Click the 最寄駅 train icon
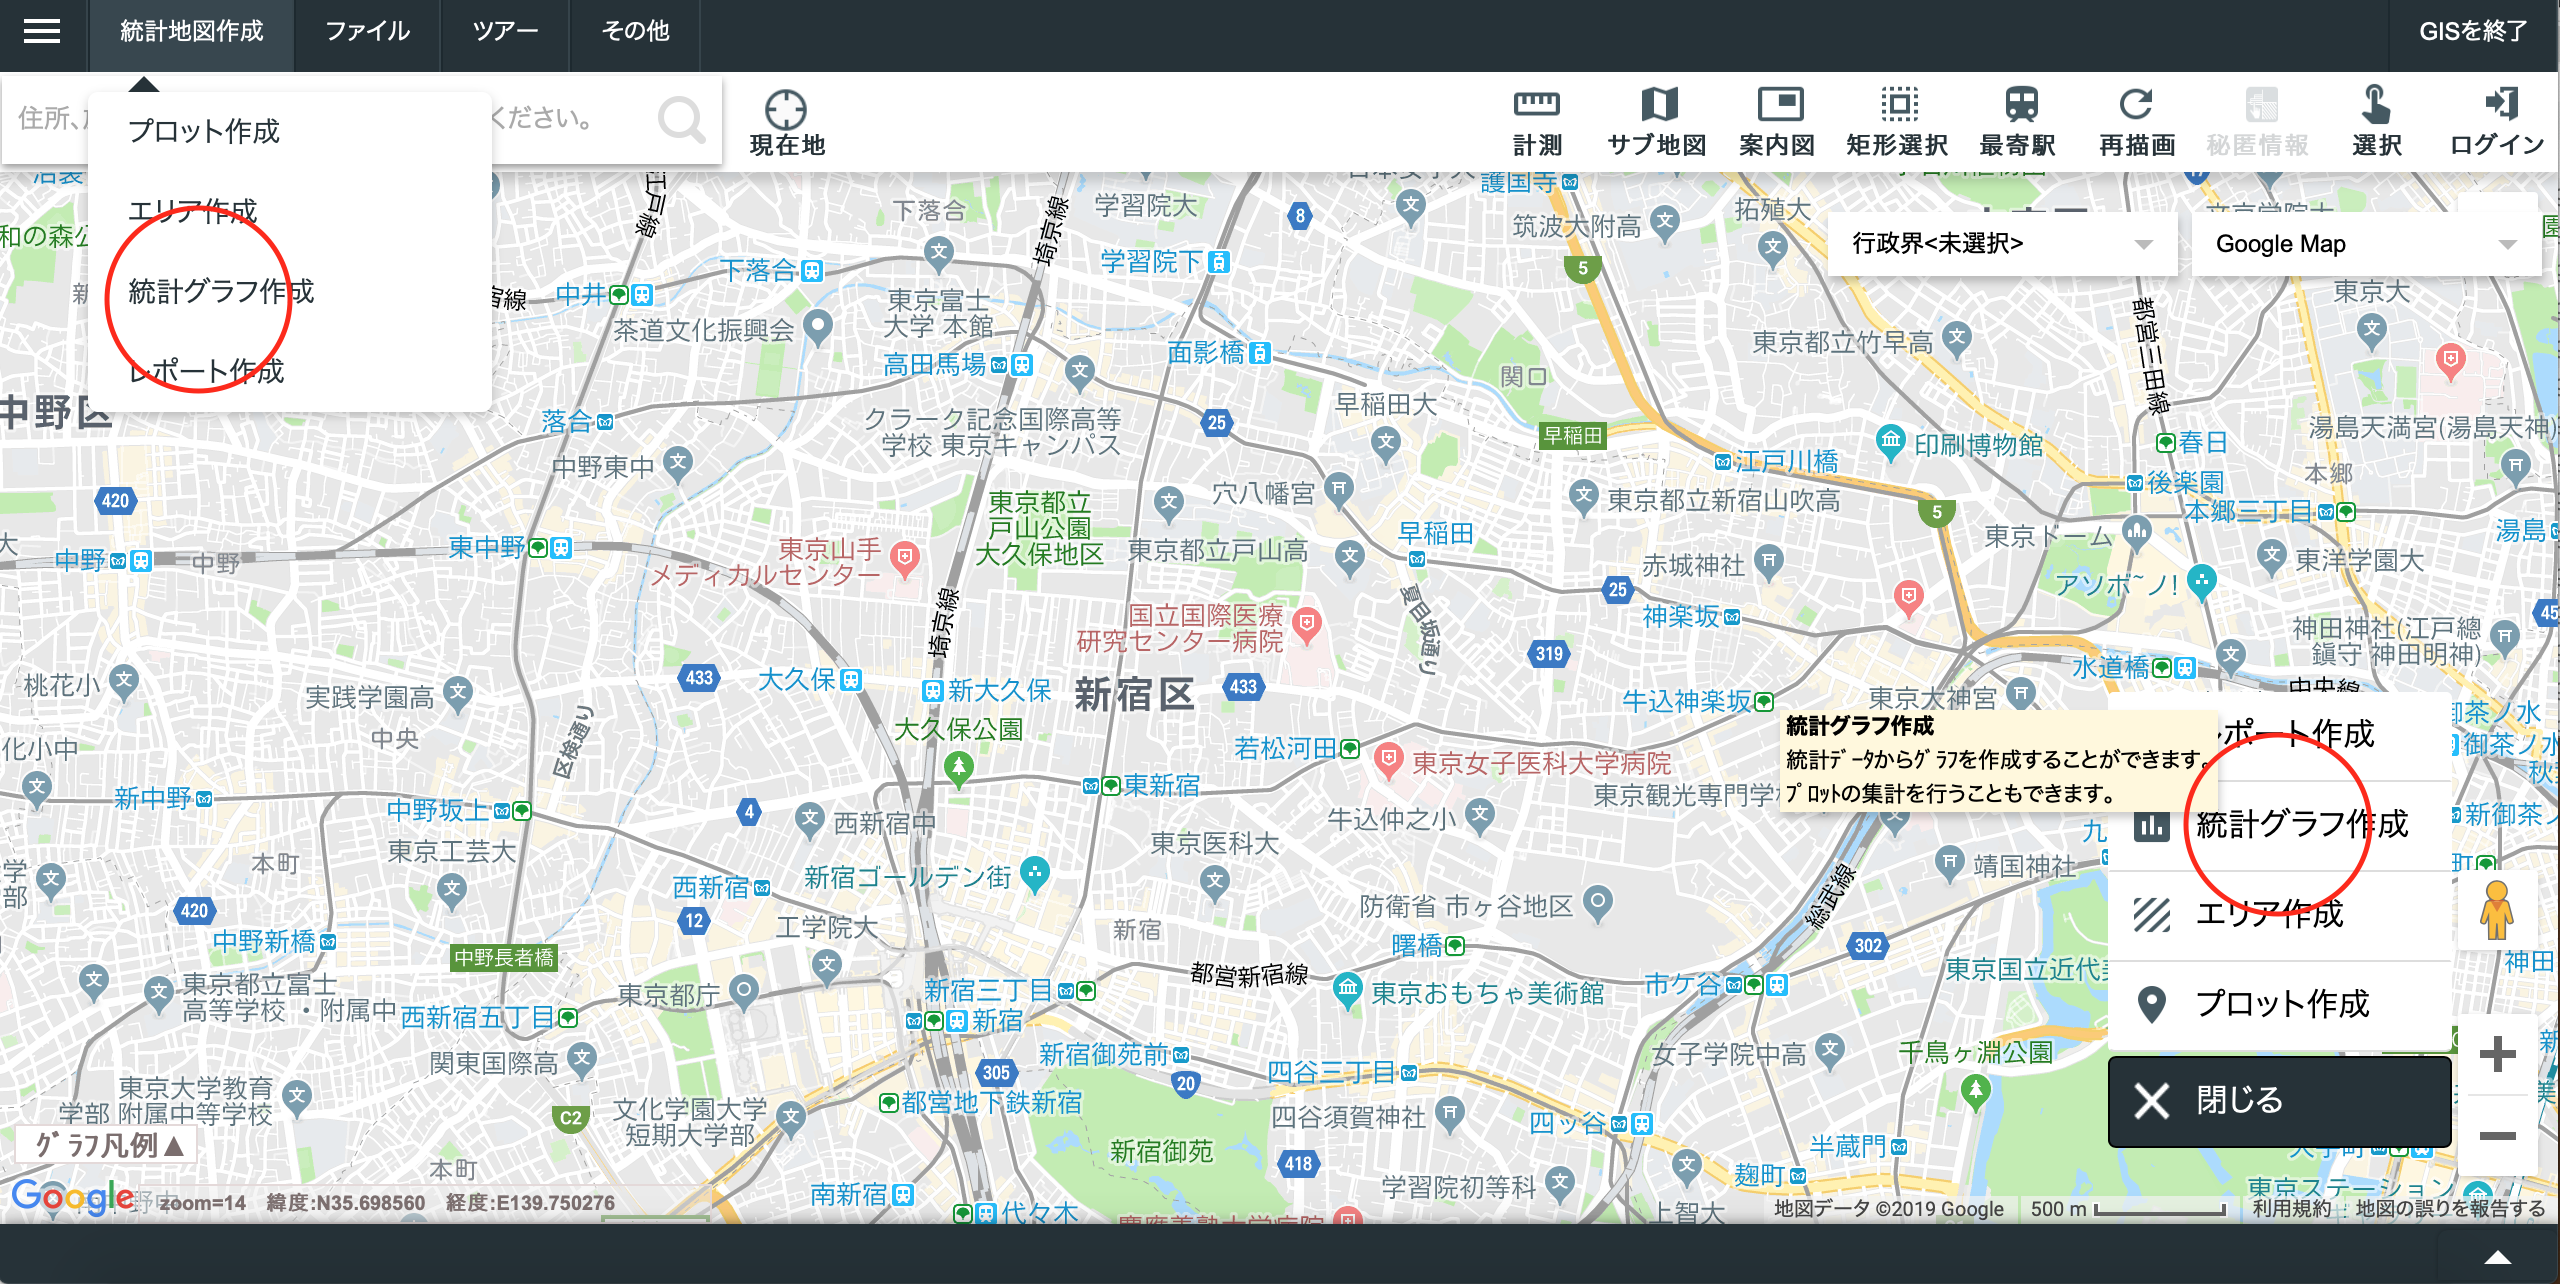 pos(2020,104)
